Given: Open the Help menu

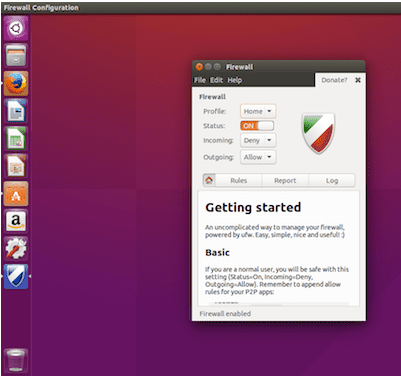Looking at the screenshot, I should pyautogui.click(x=235, y=80).
